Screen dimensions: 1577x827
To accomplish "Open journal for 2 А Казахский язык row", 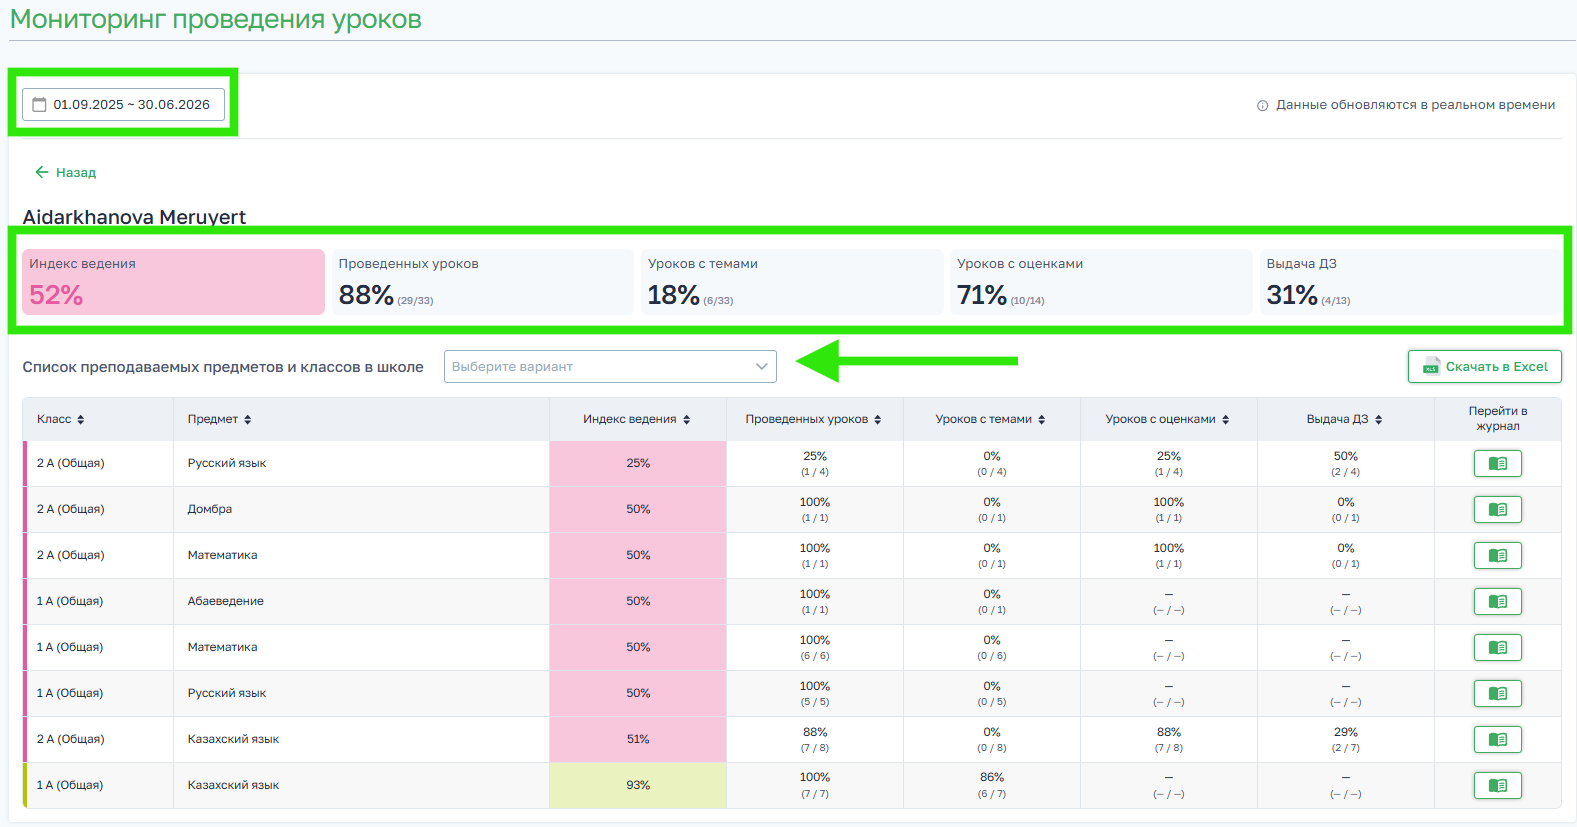I will point(1497,740).
